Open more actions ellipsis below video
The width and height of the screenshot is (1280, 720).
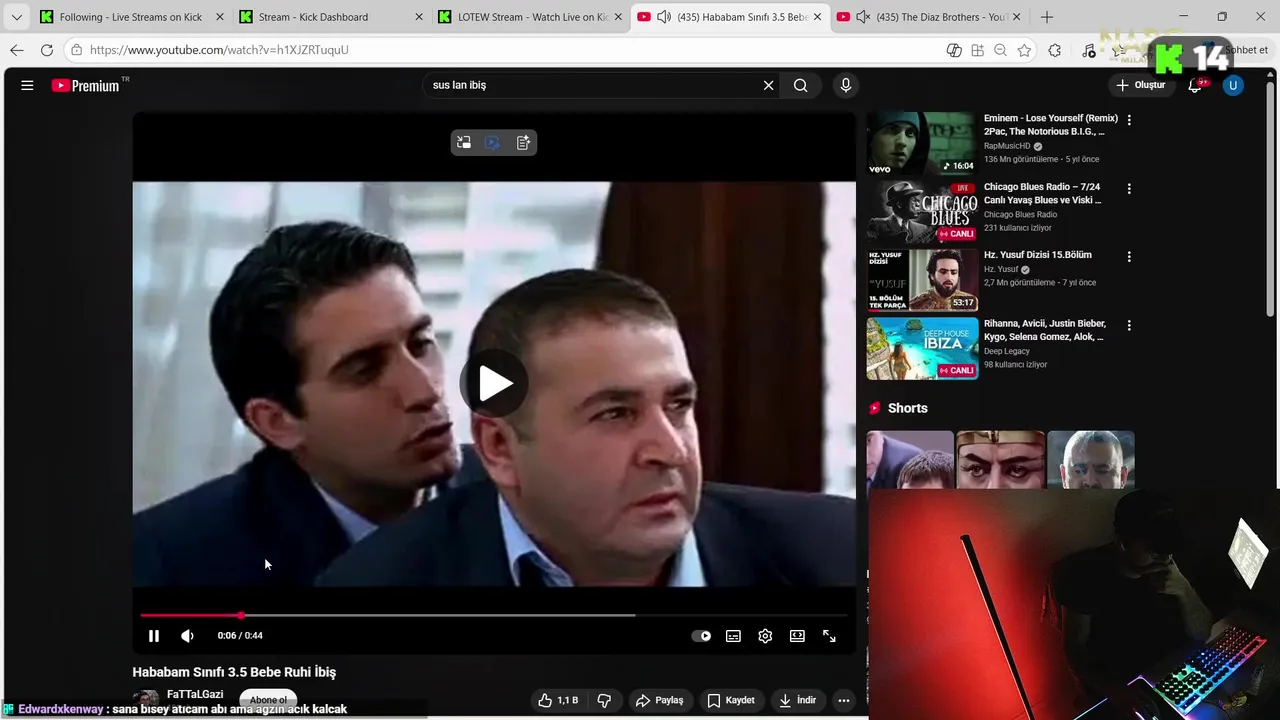pyautogui.click(x=844, y=701)
